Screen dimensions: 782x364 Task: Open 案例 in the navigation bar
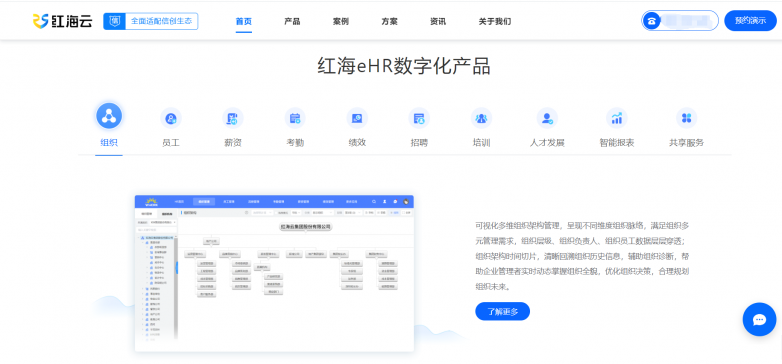tap(341, 21)
